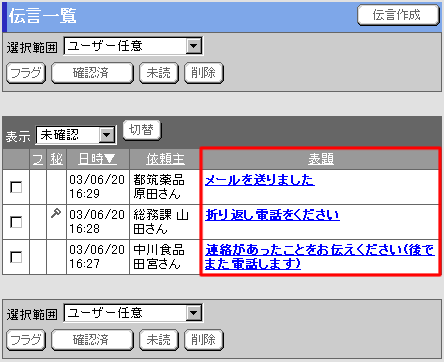Image resolution: width=444 pixels, height=362 pixels.
Task: Click the secret pin icon in 総務課 row
Action: 56,213
